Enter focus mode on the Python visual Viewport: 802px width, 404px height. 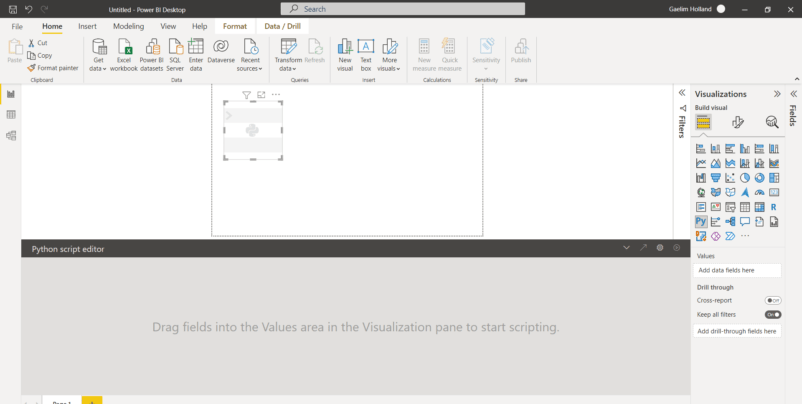tap(261, 95)
